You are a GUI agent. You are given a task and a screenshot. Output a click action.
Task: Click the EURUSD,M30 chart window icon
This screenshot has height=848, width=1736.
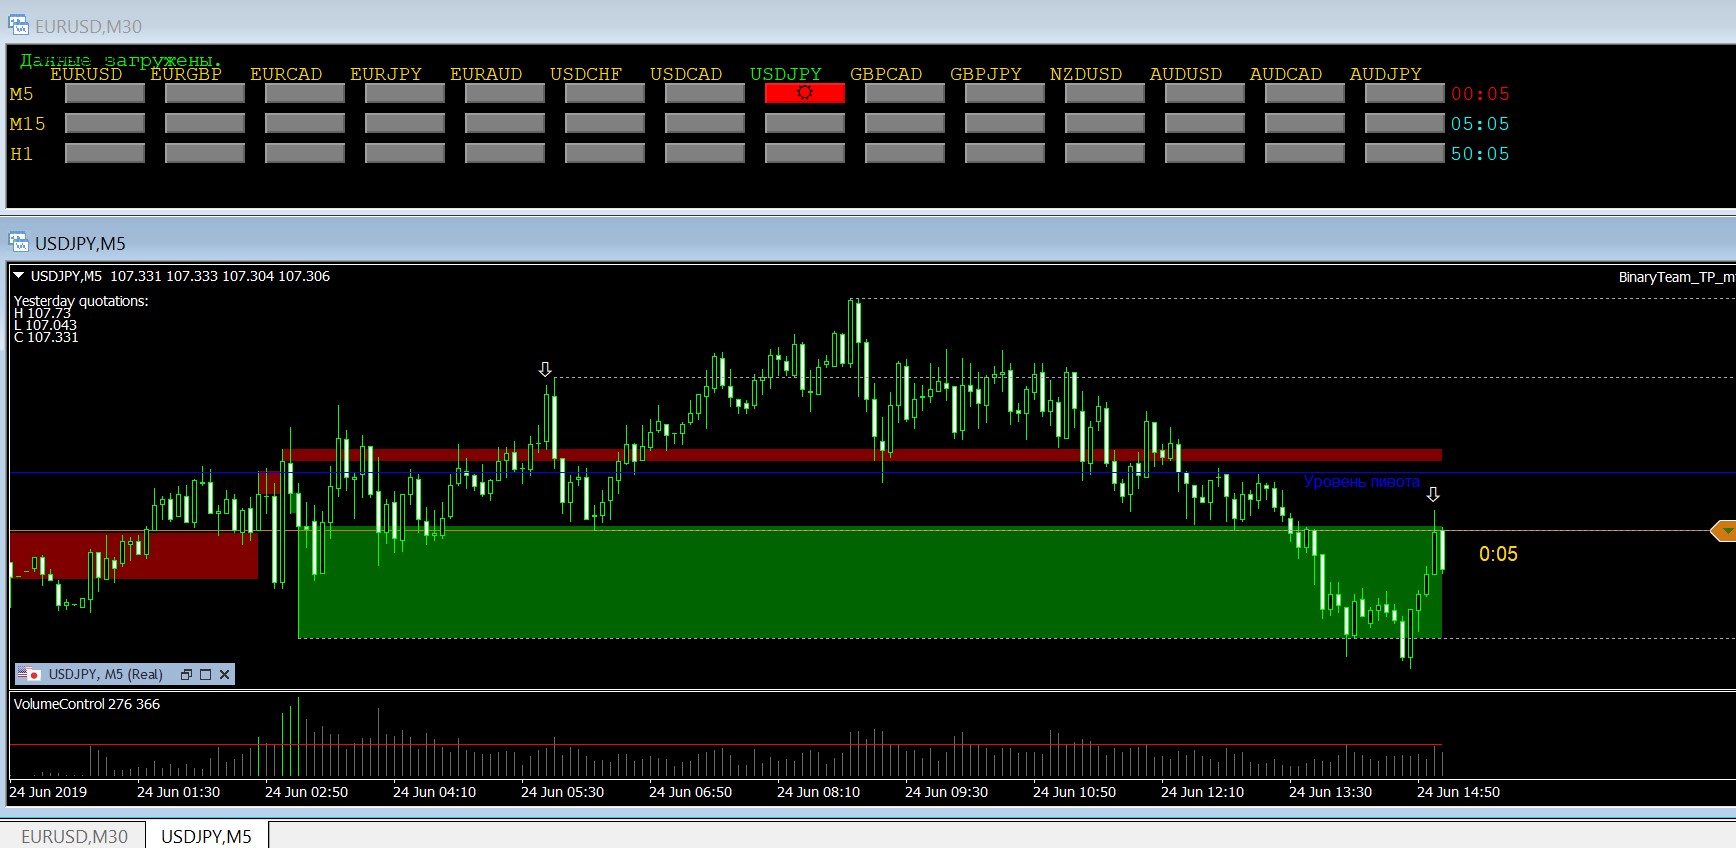[x=18, y=25]
